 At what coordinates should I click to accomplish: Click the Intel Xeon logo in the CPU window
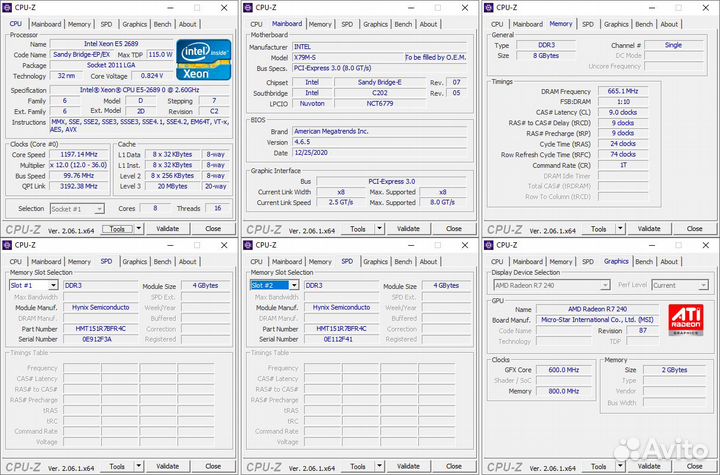203,60
